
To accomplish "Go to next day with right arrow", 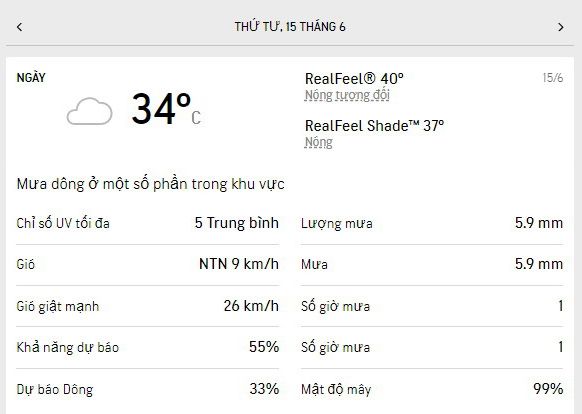I will 561,27.
